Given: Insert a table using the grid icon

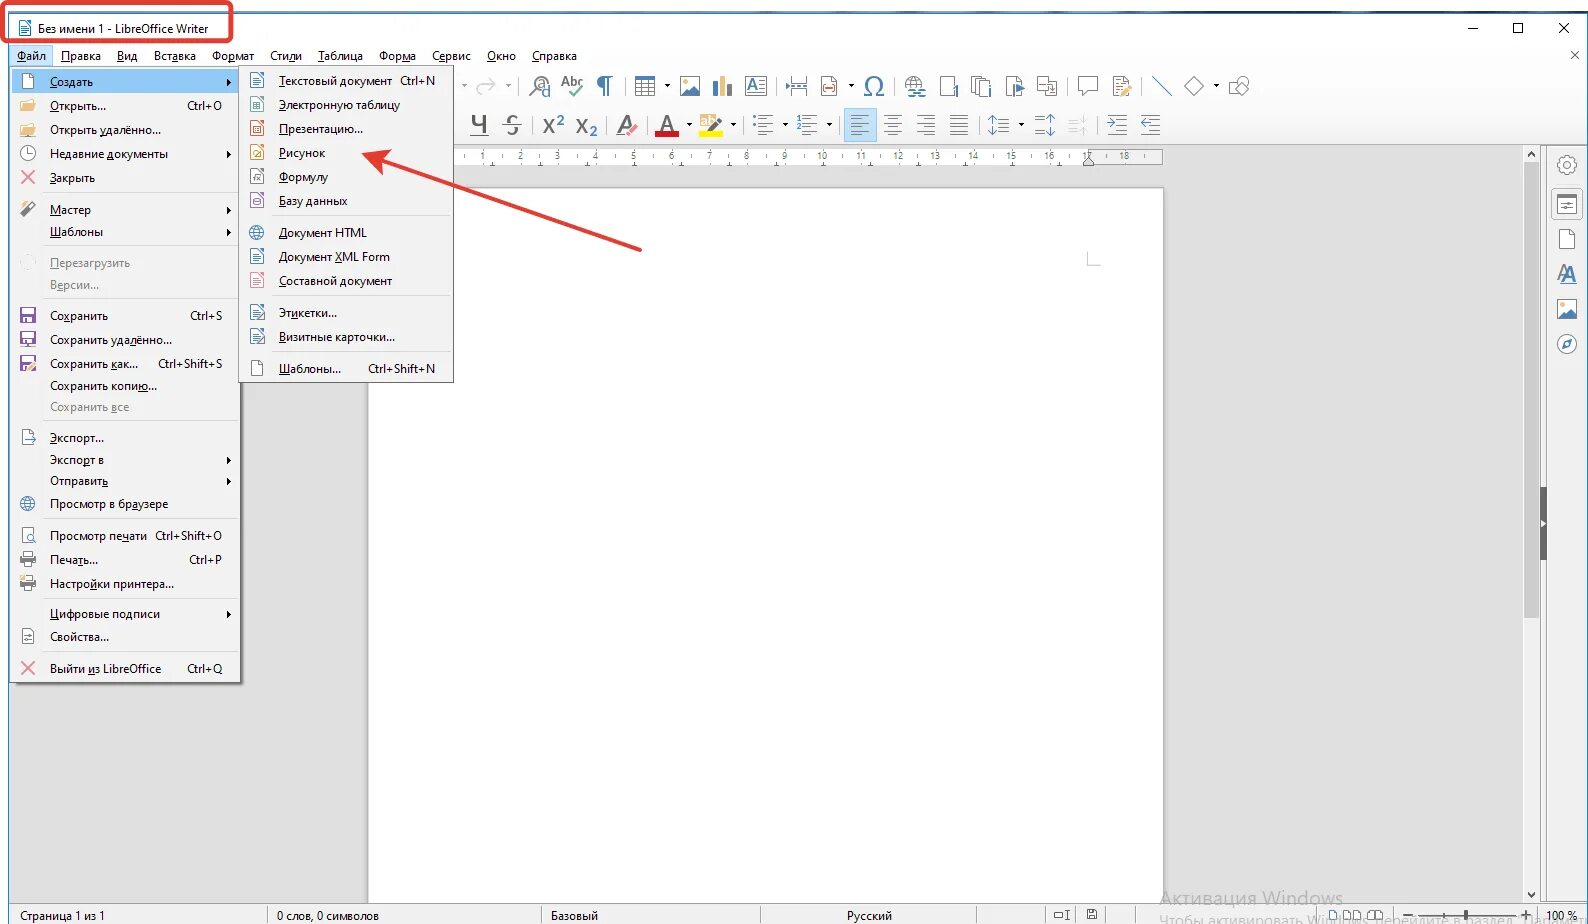Looking at the screenshot, I should [645, 86].
